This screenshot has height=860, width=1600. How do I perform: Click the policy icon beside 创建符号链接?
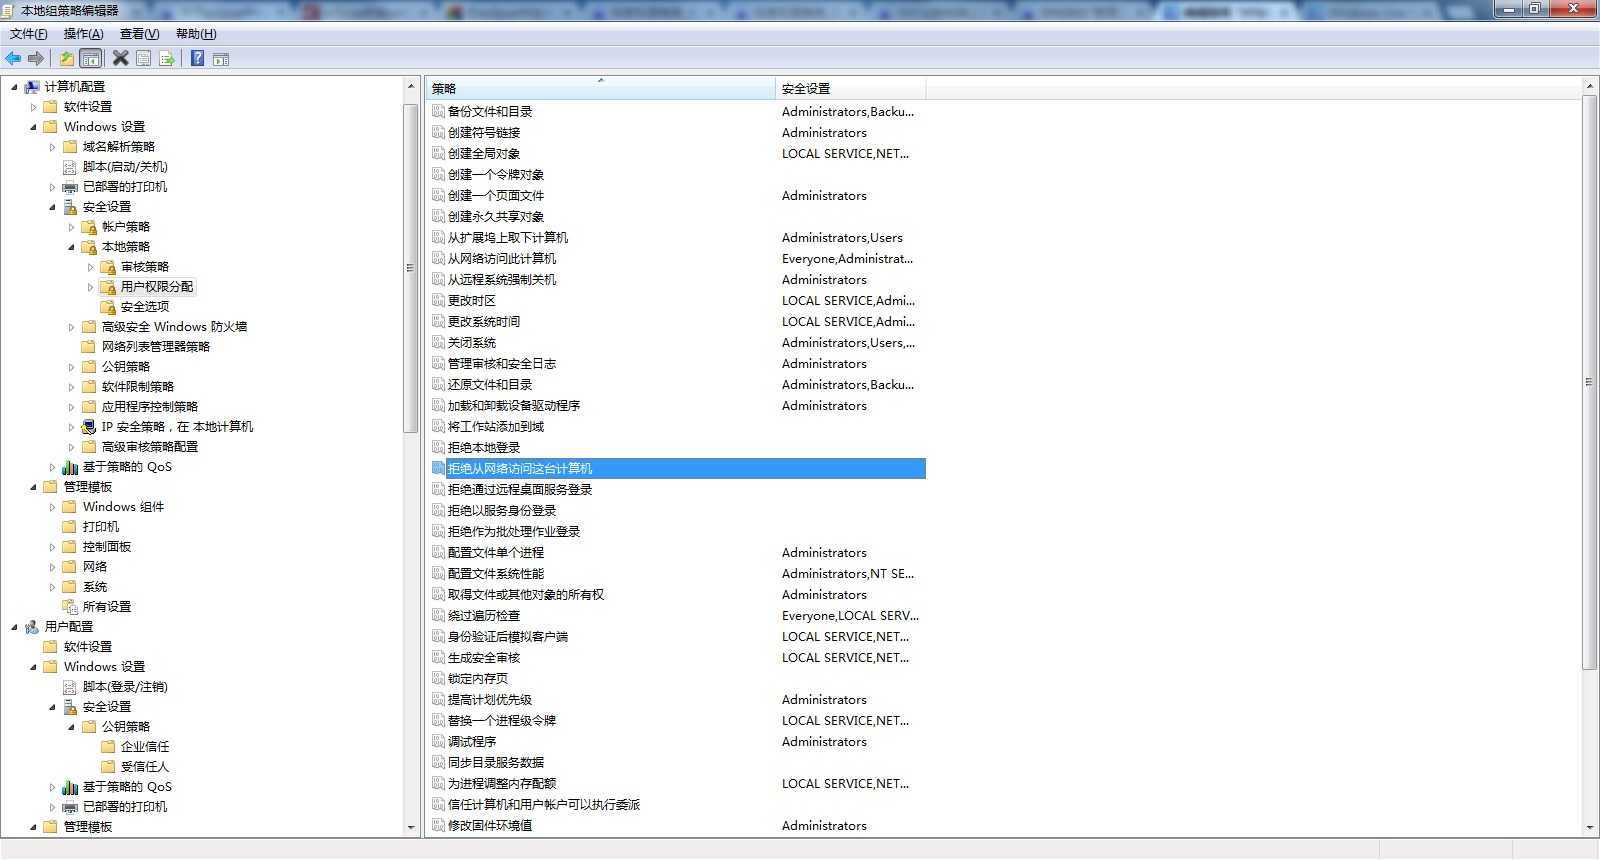coord(438,132)
